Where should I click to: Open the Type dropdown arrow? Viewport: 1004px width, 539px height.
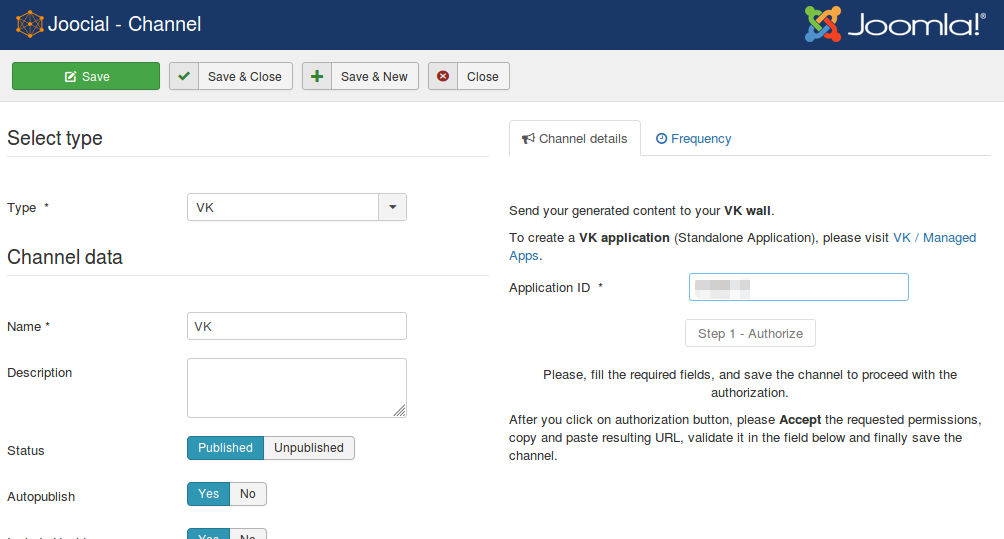point(393,207)
